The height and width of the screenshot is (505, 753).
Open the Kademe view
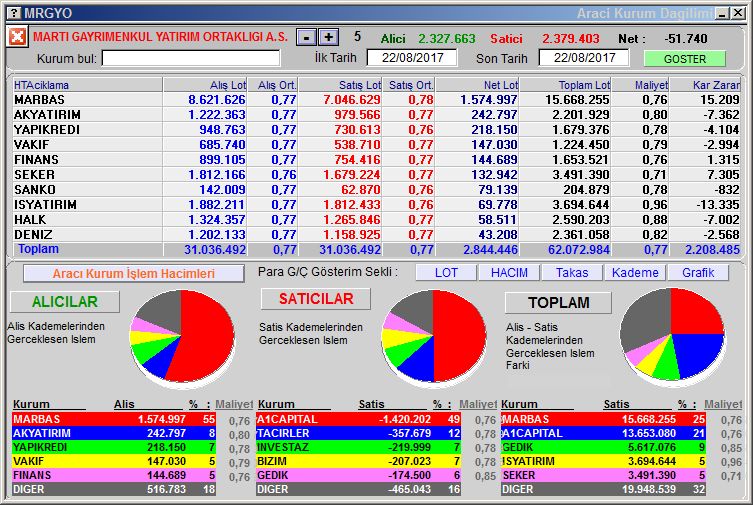635,273
